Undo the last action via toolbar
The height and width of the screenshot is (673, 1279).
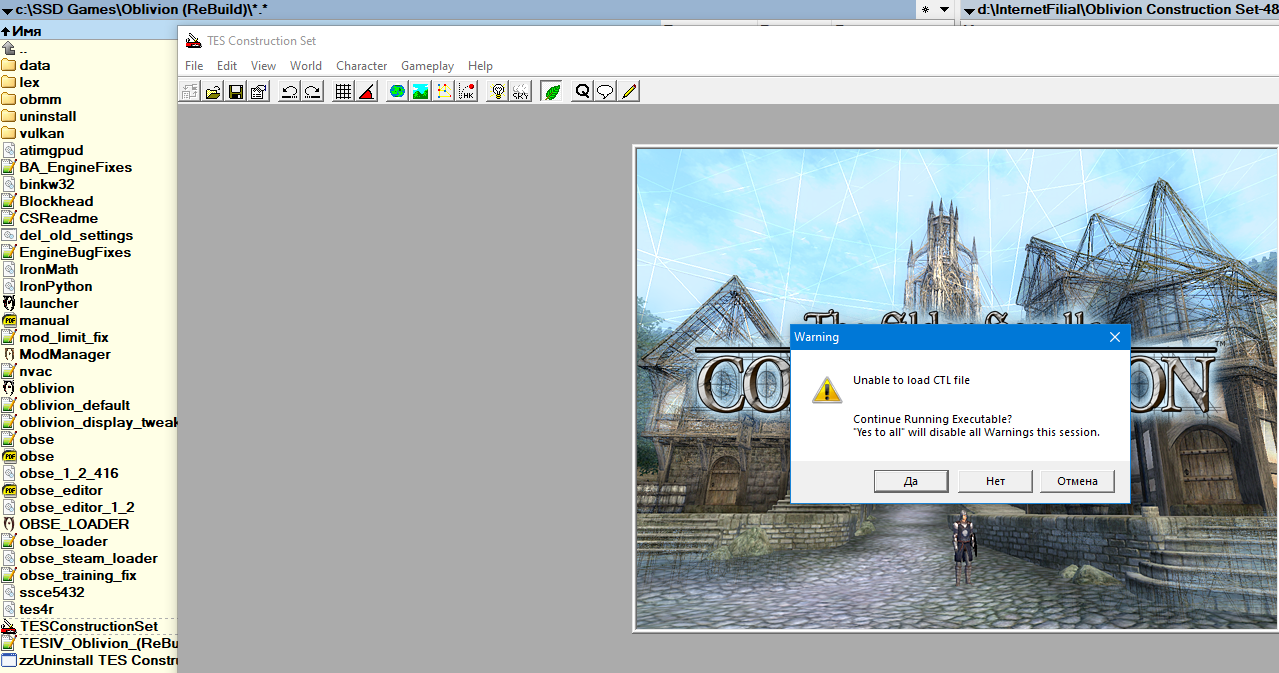pos(289,92)
